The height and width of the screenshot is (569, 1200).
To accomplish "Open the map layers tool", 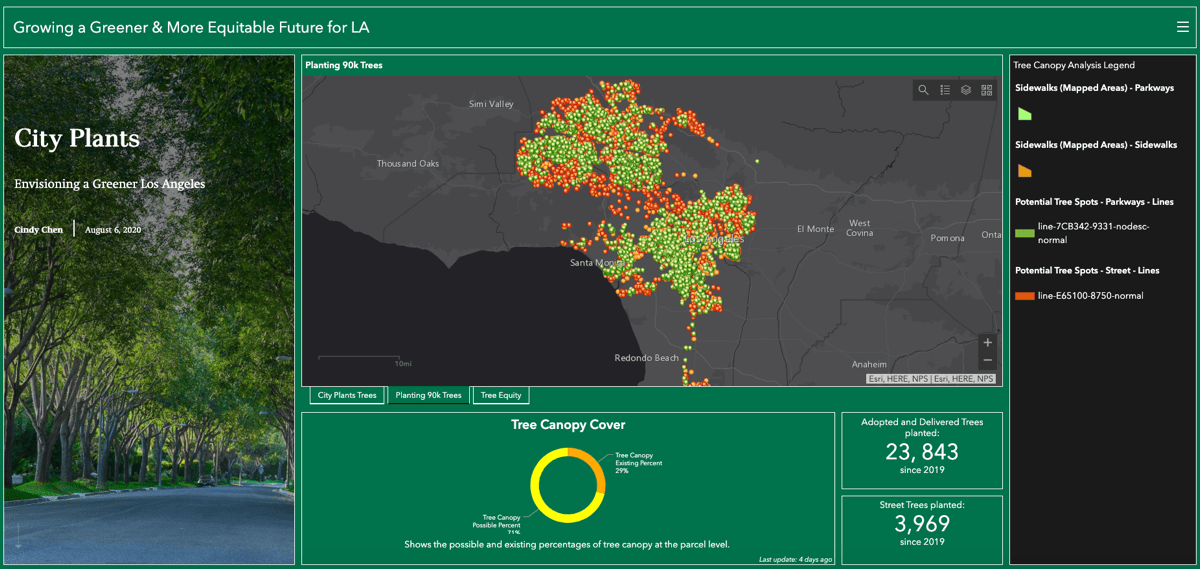I will [x=966, y=90].
